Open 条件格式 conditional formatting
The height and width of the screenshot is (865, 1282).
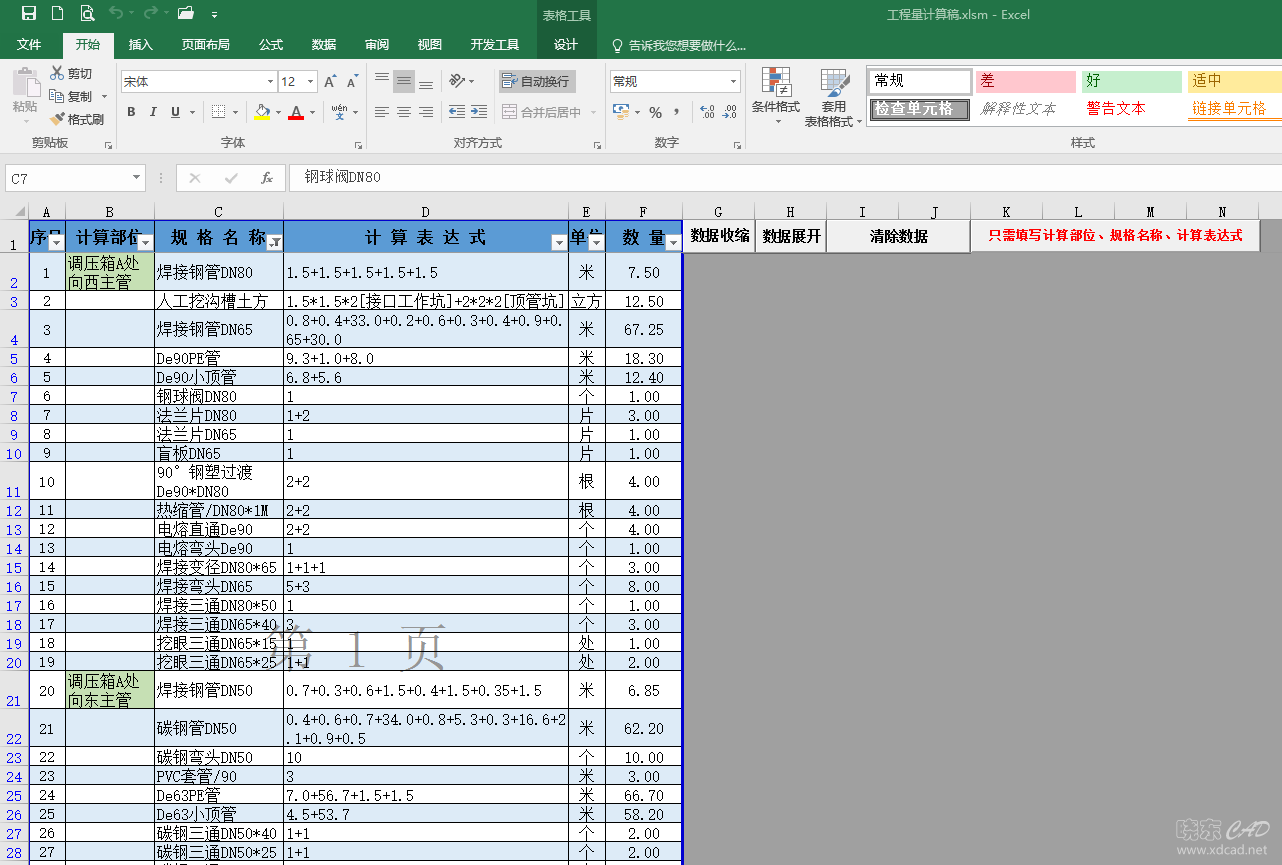click(x=776, y=97)
